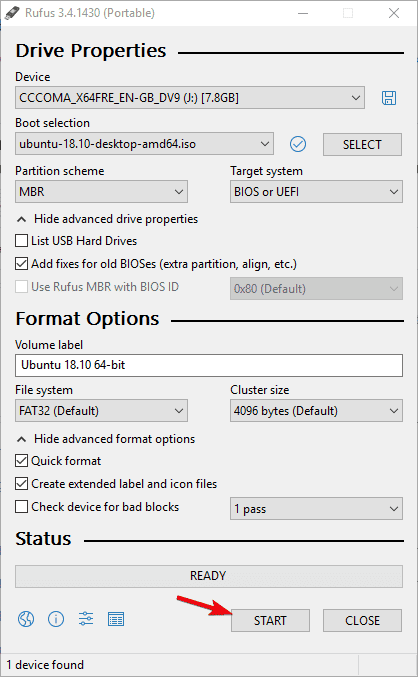Click the Rufus USB drive title icon
Viewport: 418px width, 677px height.
pyautogui.click(x=12, y=13)
